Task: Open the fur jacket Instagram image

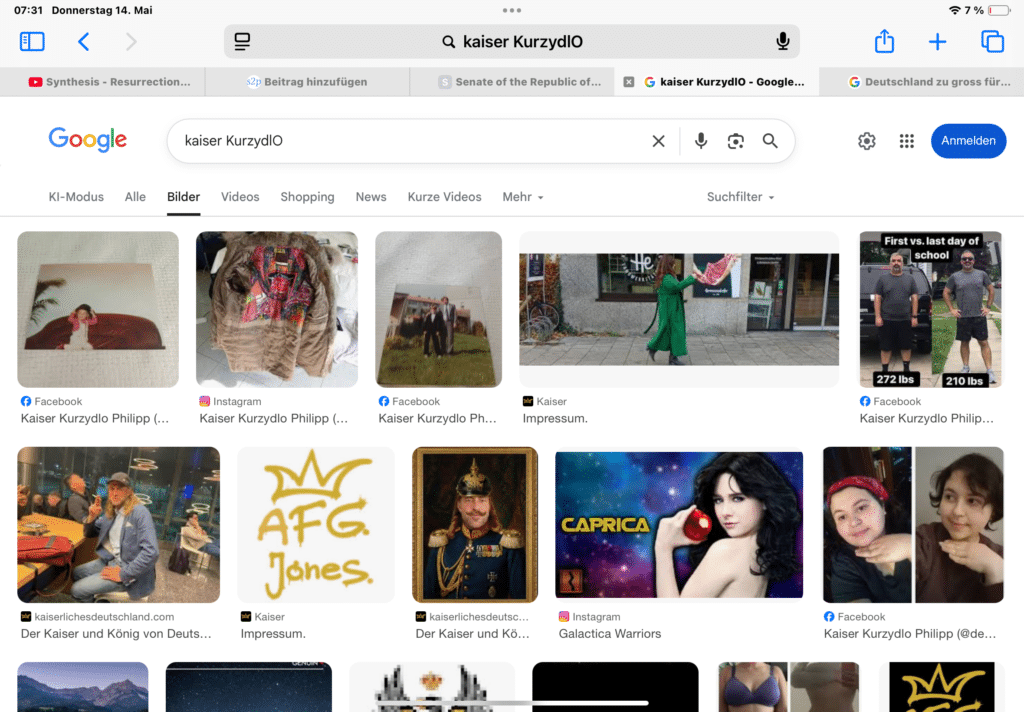Action: click(x=277, y=310)
